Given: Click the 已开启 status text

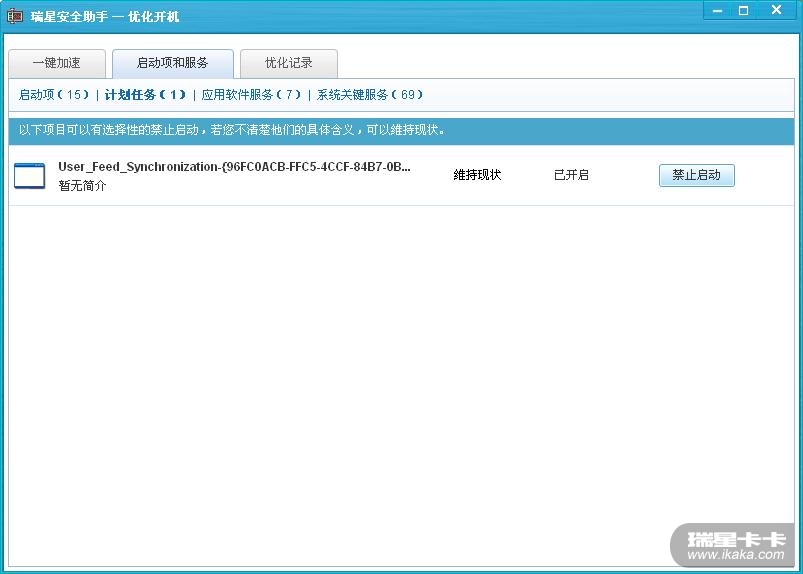Looking at the screenshot, I should [x=571, y=175].
